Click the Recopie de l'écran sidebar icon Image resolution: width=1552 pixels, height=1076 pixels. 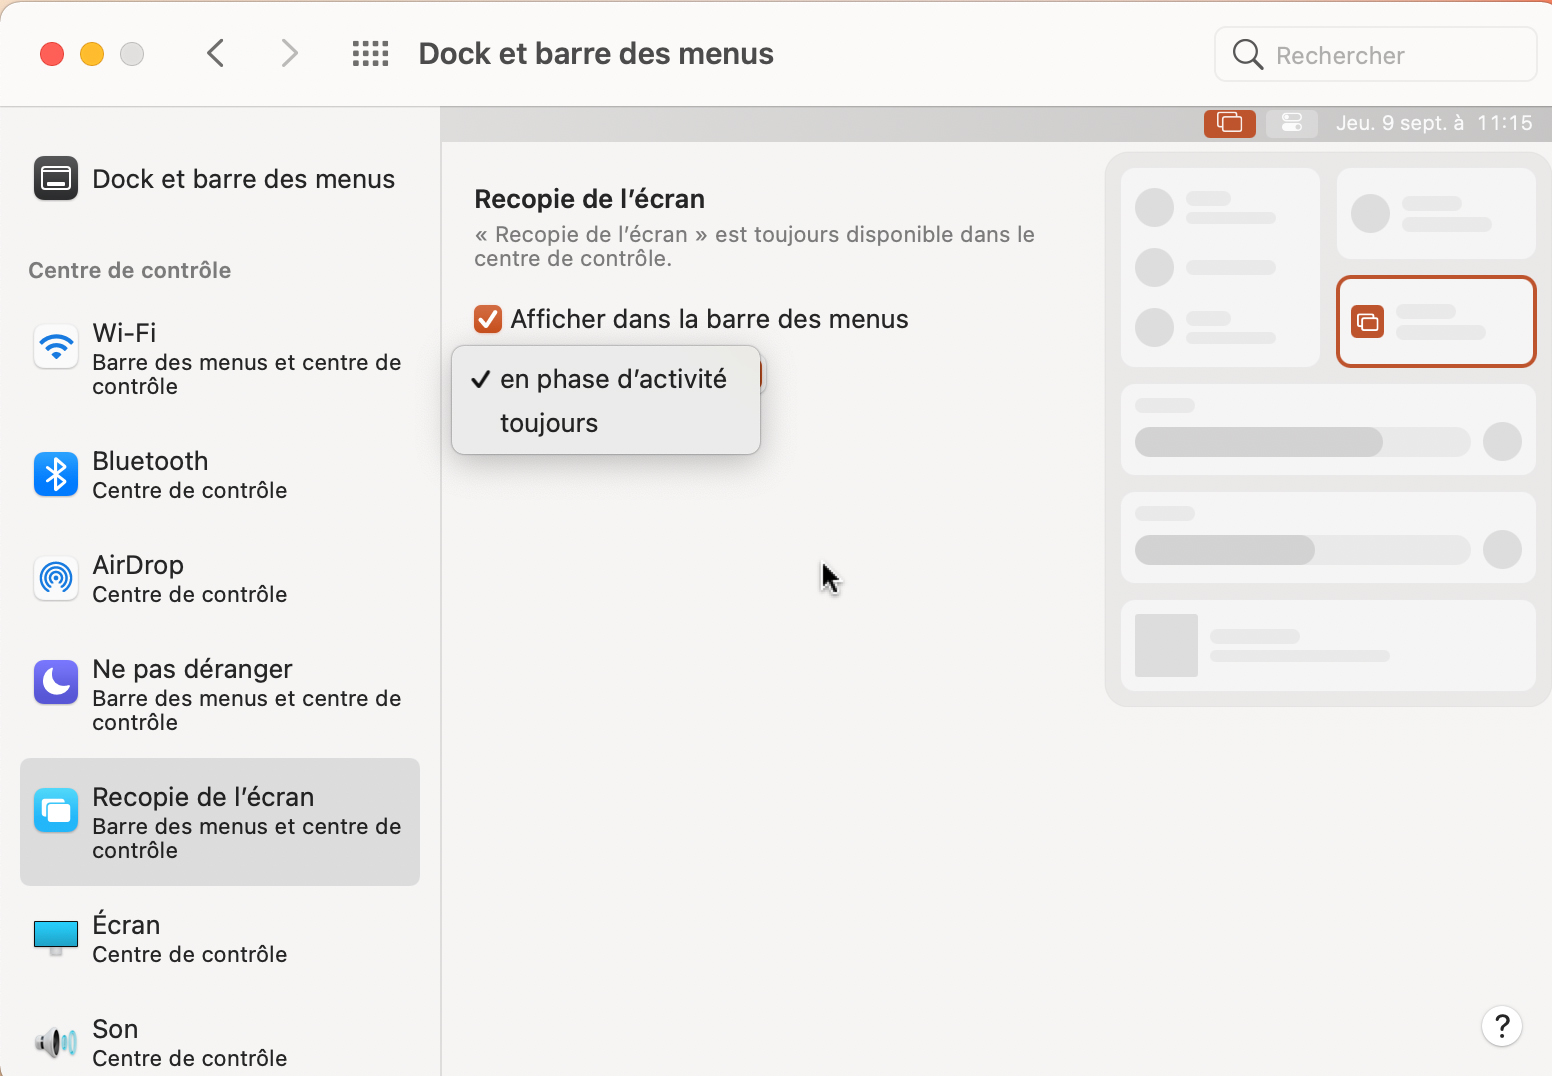click(56, 810)
